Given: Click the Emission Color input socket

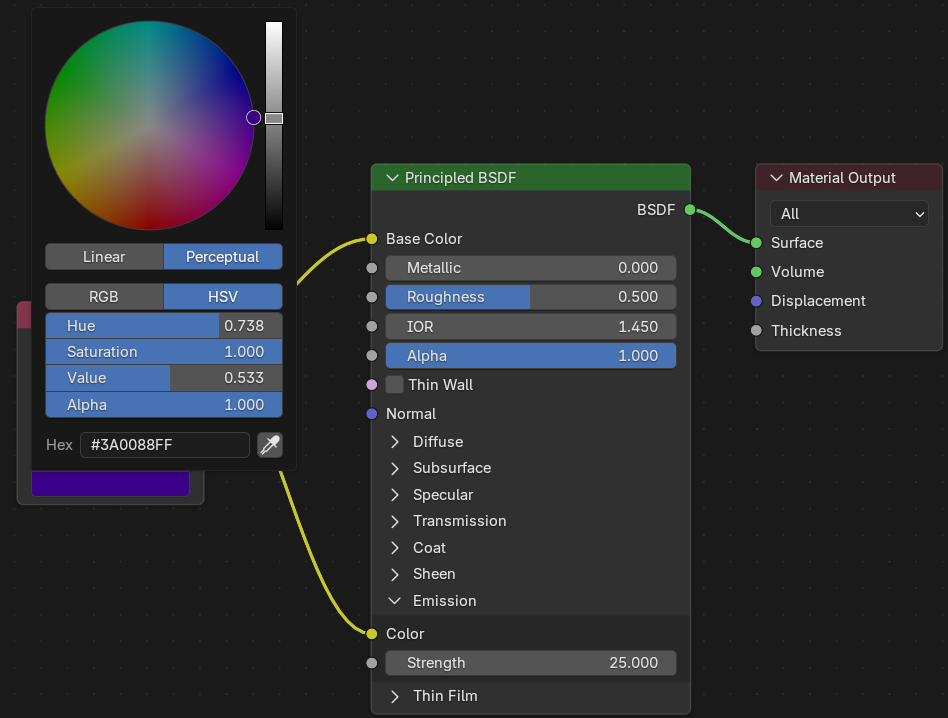Looking at the screenshot, I should pos(372,633).
